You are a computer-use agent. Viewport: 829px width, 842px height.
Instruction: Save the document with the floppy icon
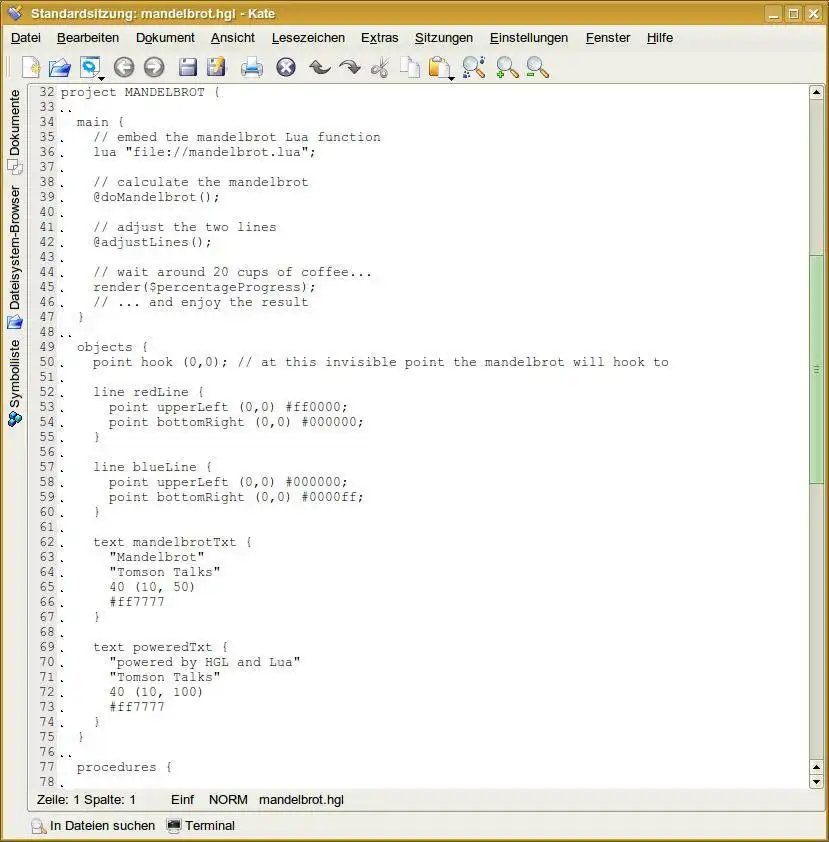188,68
